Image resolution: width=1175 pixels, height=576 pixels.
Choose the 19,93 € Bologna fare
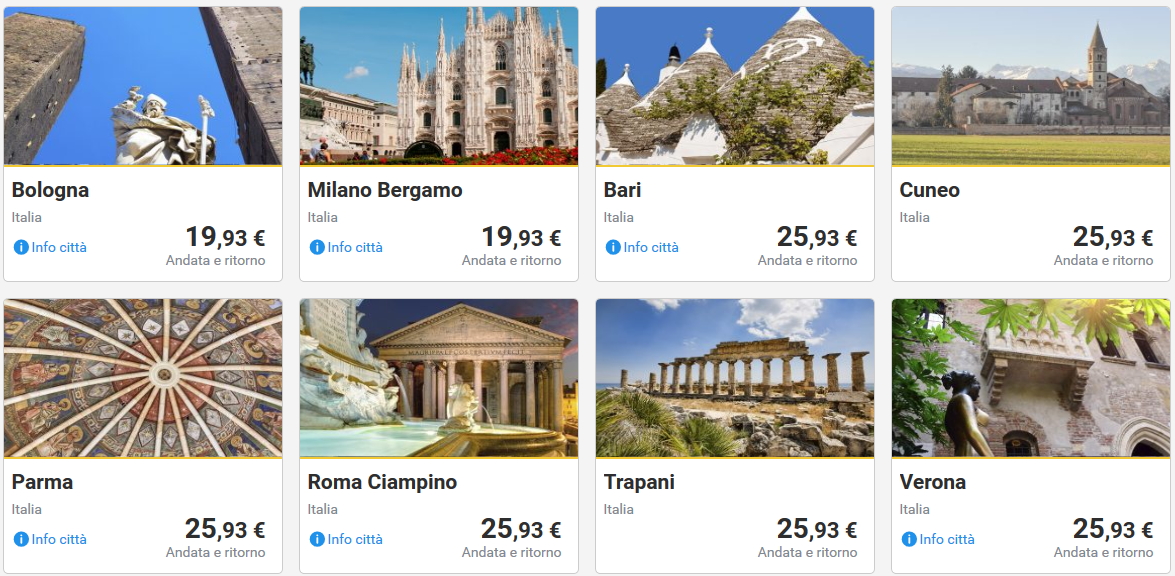pyautogui.click(x=225, y=238)
